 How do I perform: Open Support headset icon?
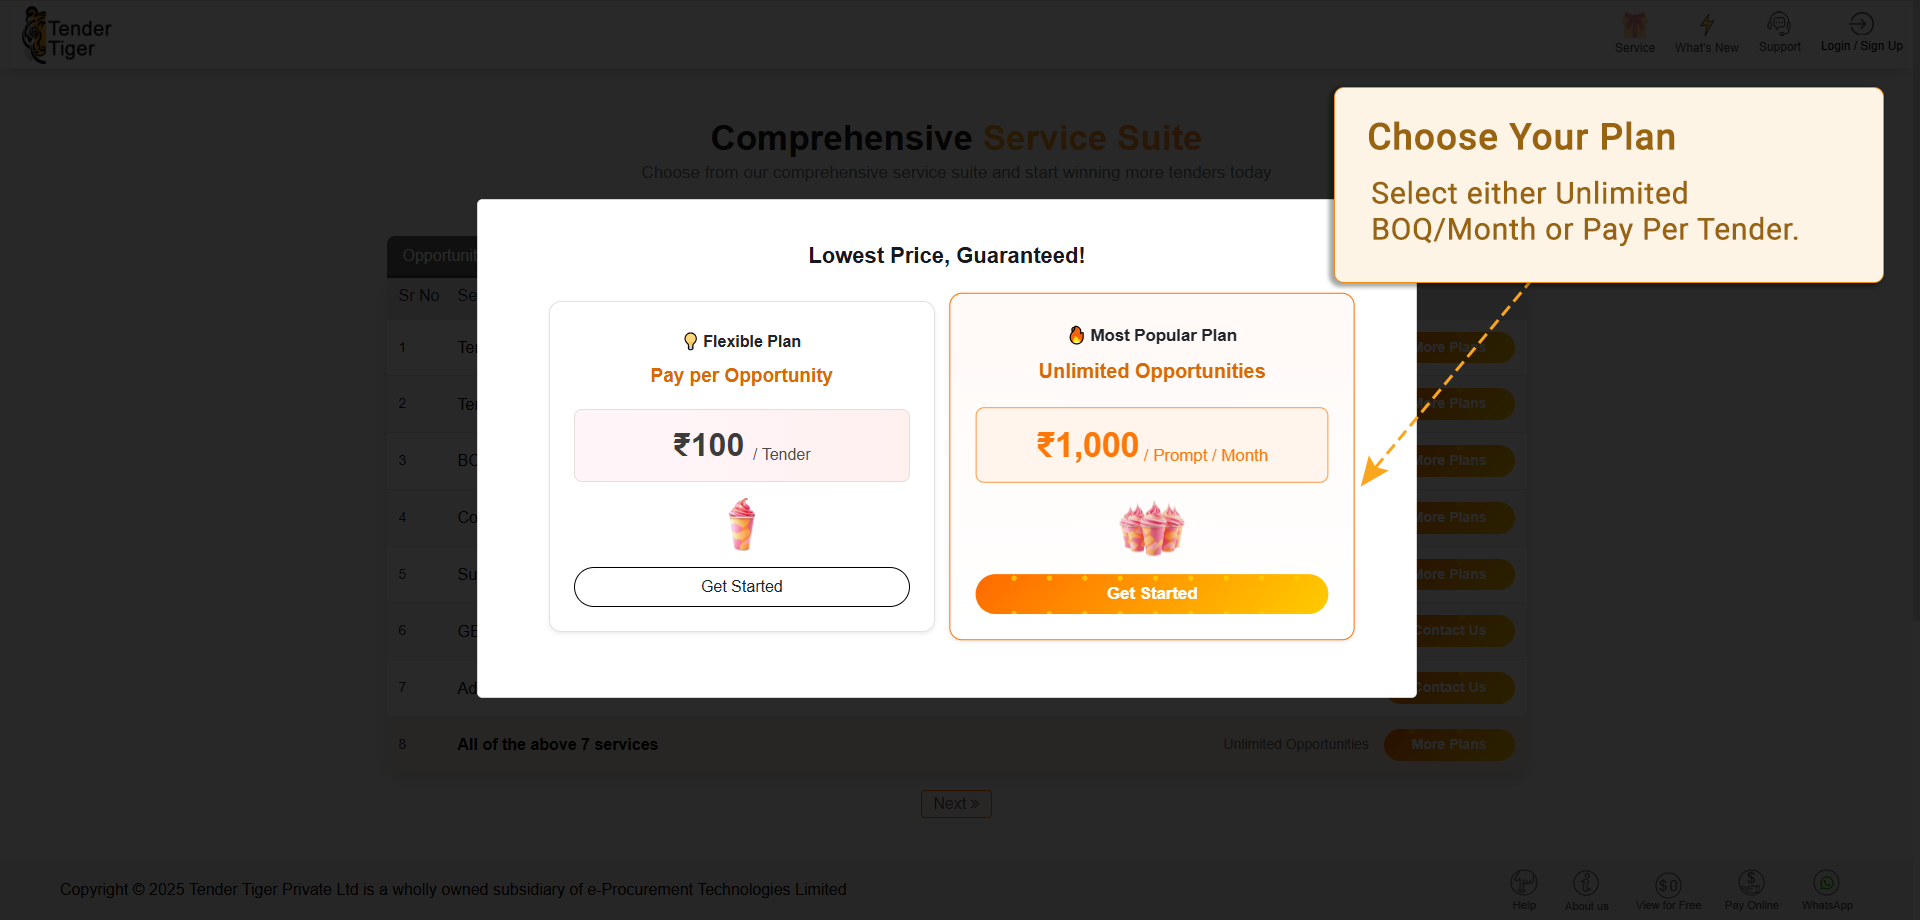1779,25
